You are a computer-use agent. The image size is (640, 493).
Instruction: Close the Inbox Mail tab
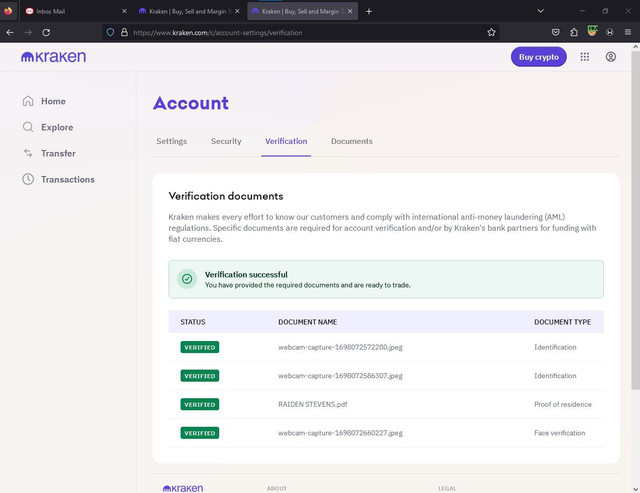(x=124, y=11)
